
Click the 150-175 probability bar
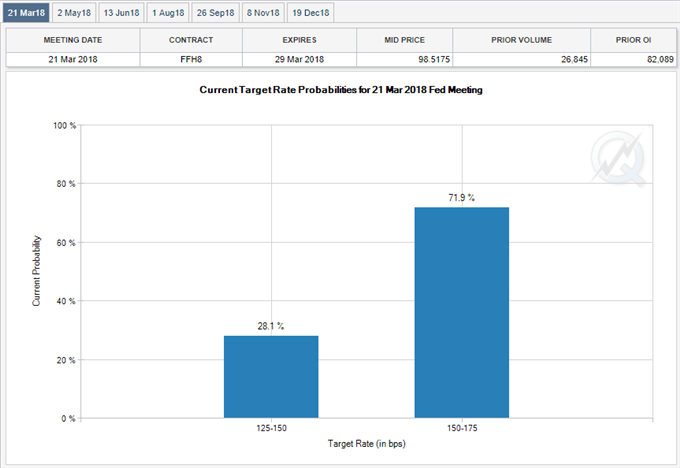pyautogui.click(x=462, y=313)
